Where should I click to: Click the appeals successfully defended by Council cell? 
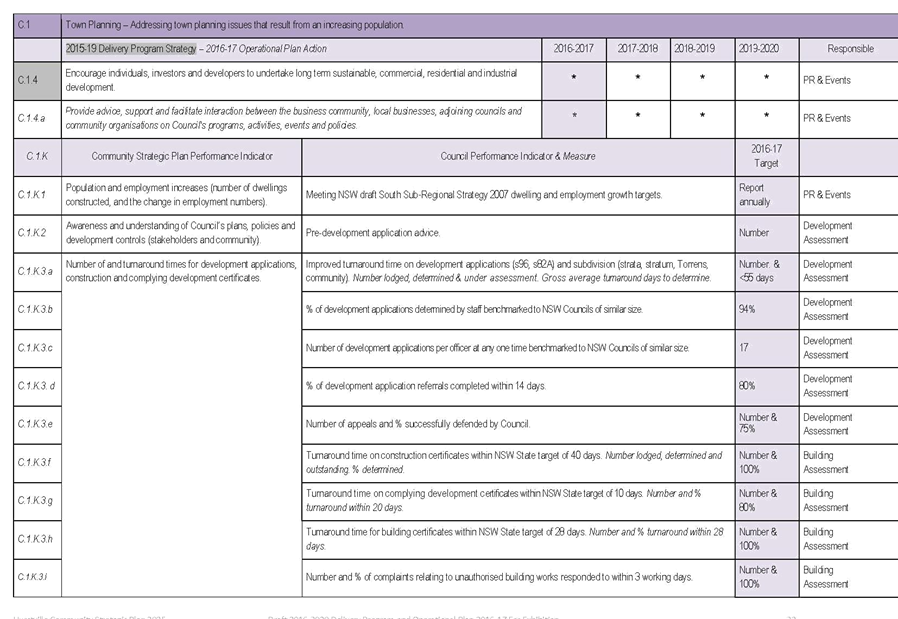point(518,423)
